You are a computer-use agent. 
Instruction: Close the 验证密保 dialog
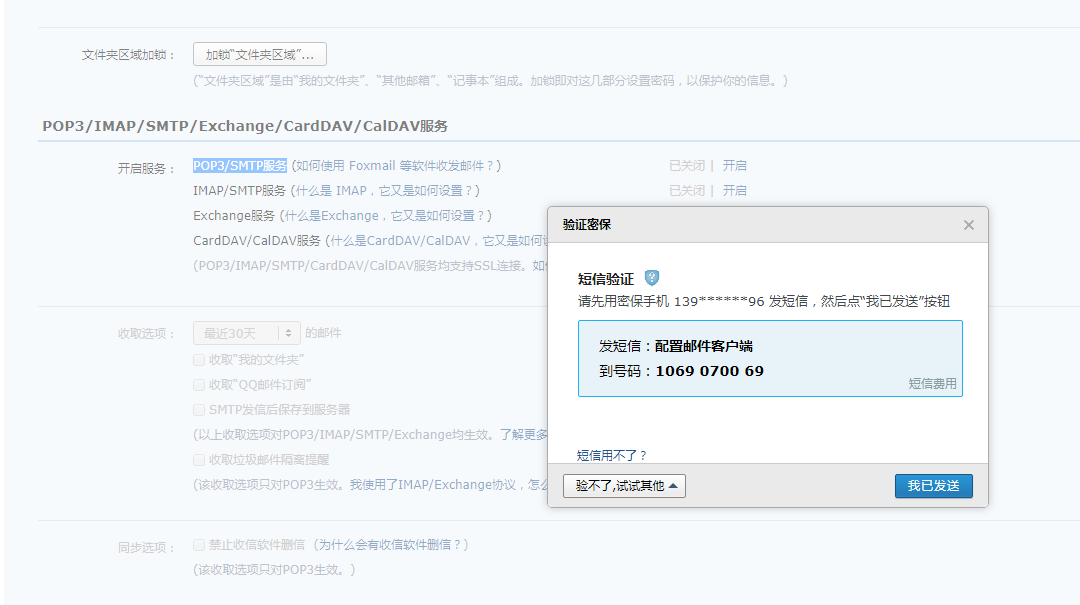point(968,225)
